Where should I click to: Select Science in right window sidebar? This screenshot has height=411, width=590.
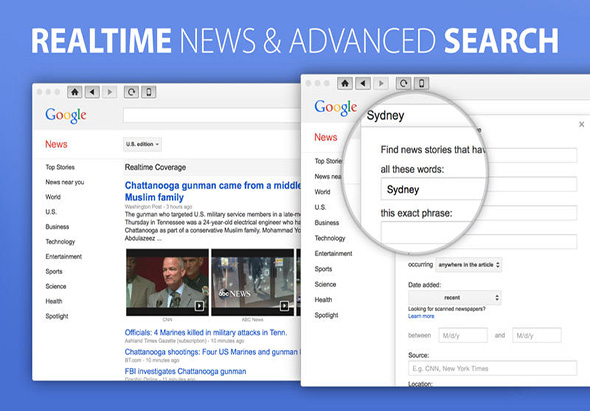click(325, 285)
